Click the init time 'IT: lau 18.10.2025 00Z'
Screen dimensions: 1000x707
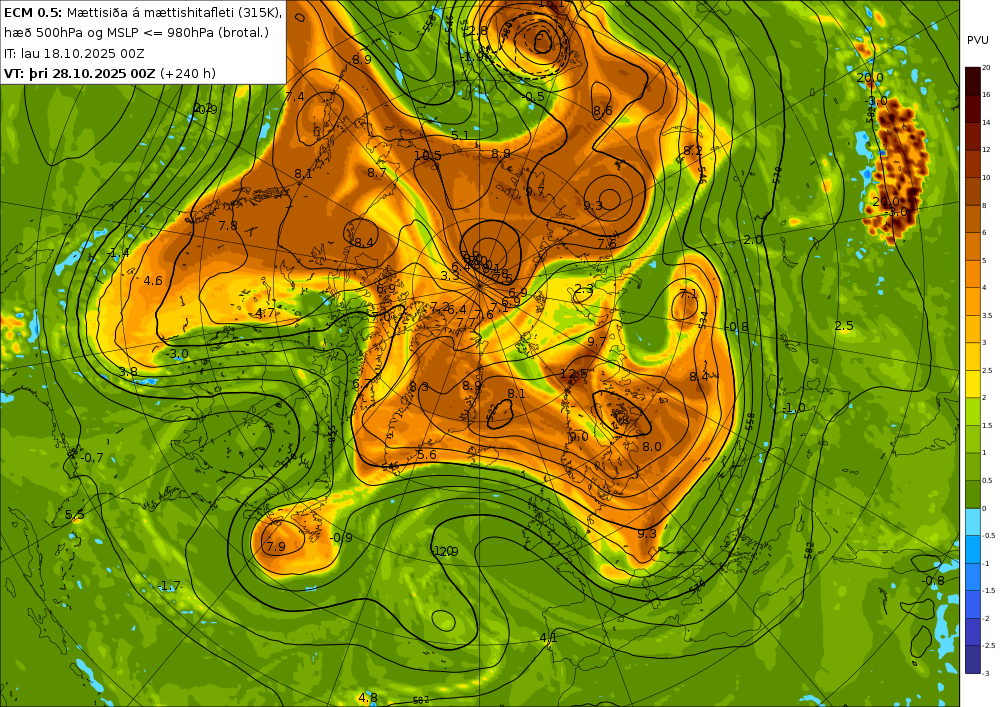pyautogui.click(x=74, y=54)
